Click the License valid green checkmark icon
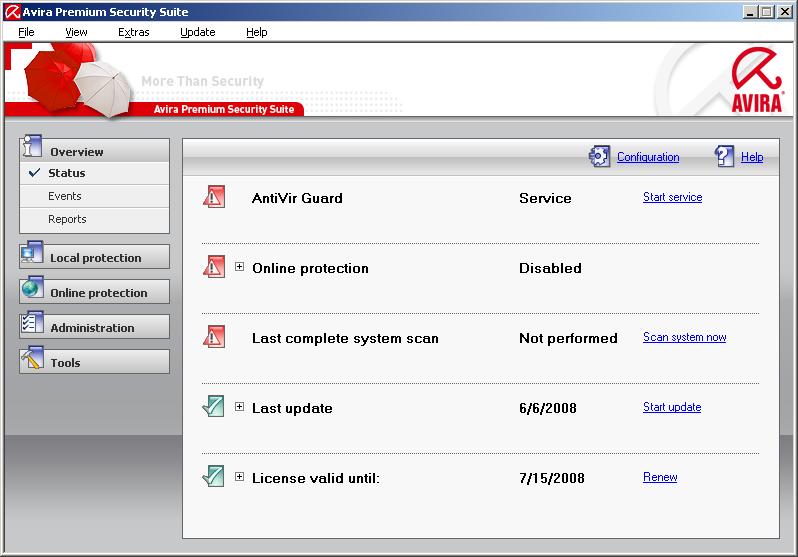This screenshot has width=798, height=557. pos(214,476)
